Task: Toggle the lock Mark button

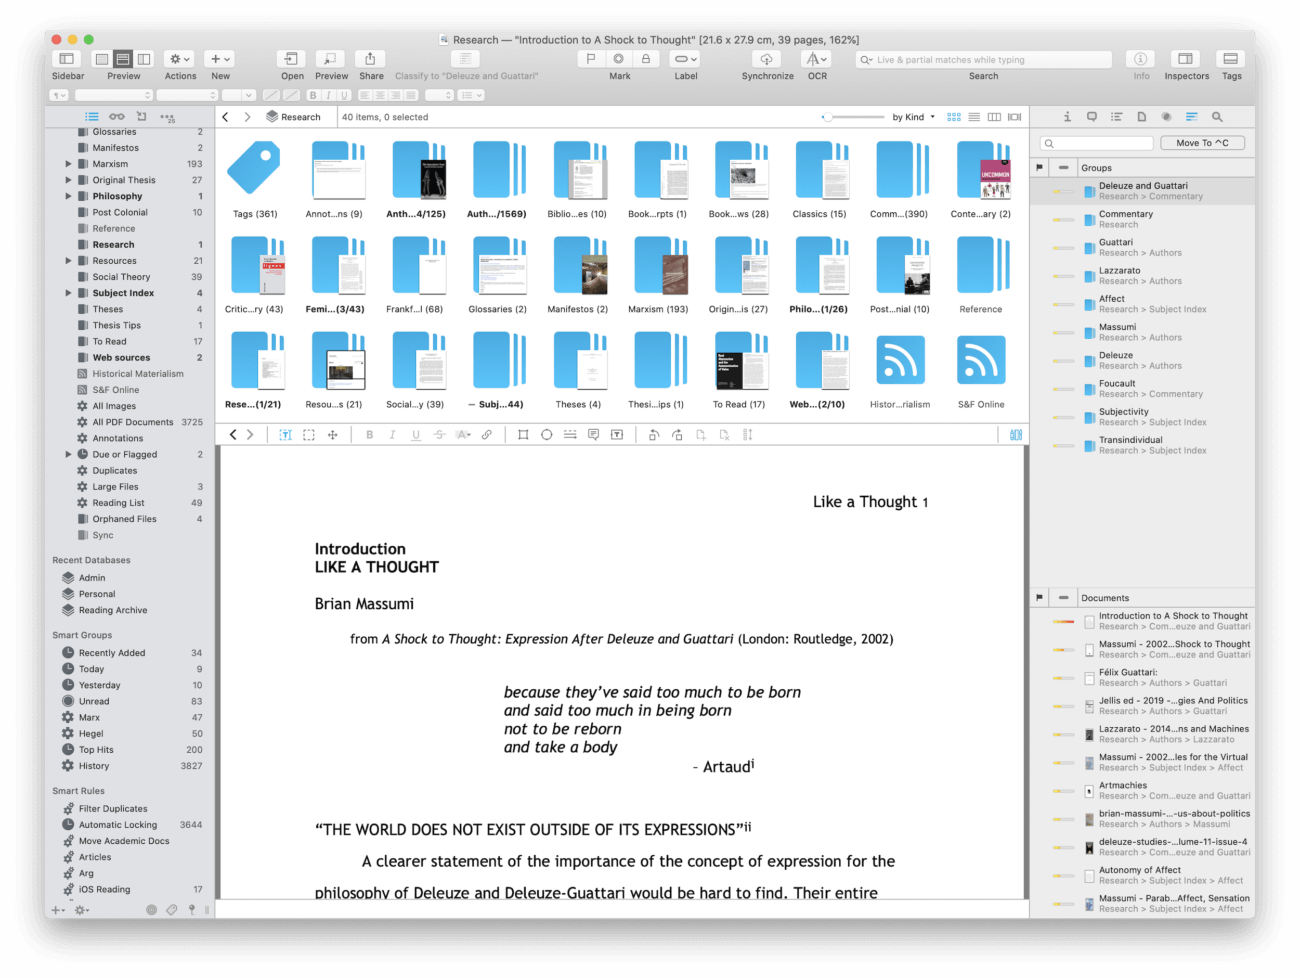Action: [x=646, y=59]
